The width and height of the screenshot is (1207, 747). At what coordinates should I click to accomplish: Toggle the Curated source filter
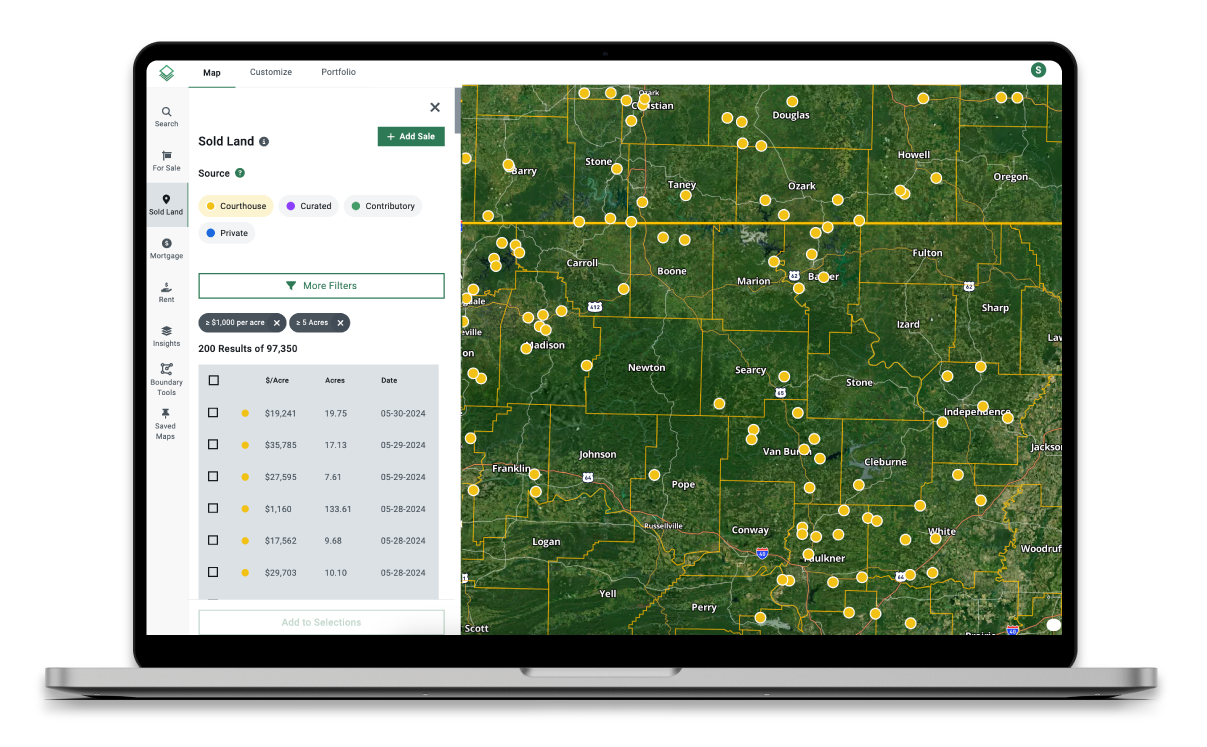(x=308, y=206)
